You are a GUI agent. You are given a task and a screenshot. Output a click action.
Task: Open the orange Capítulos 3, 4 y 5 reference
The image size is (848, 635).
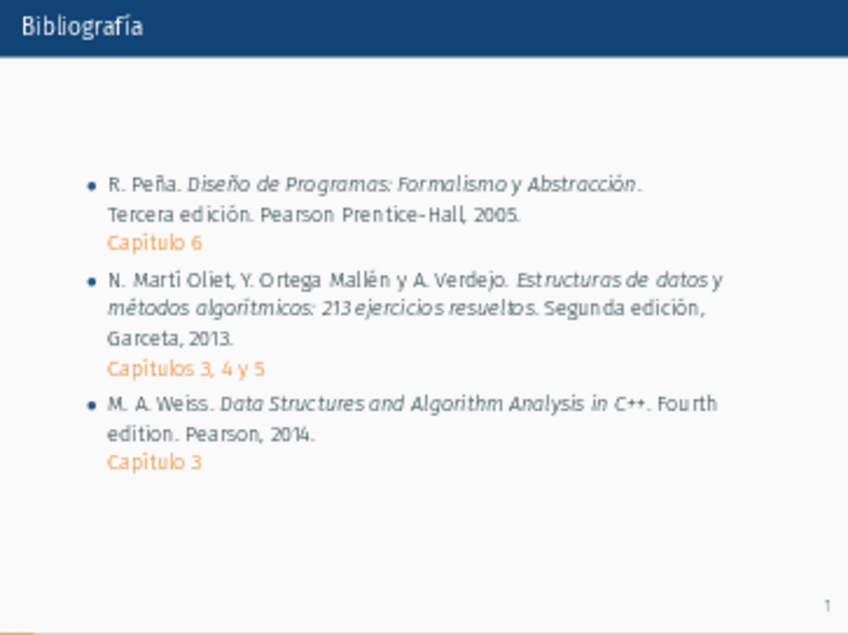coord(186,369)
